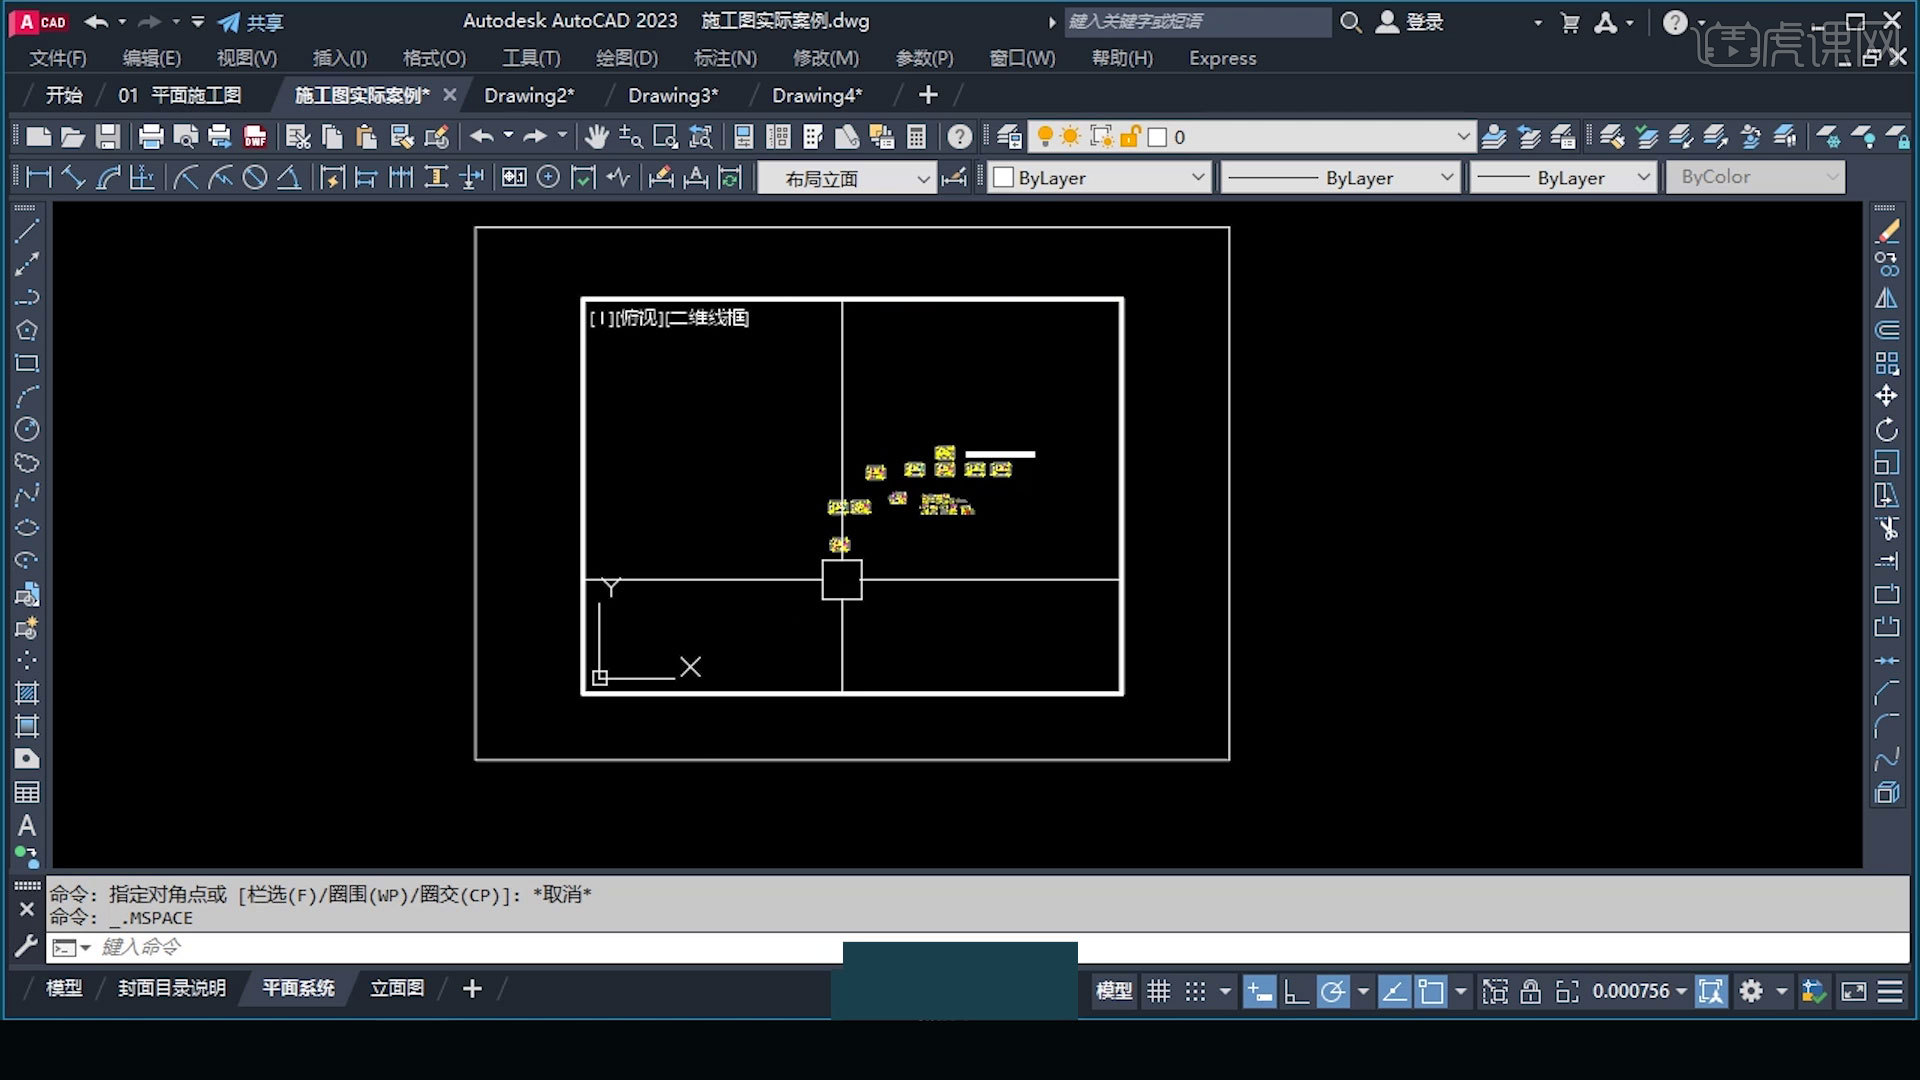
Task: Open the 标注(N) menu
Action: pos(725,58)
